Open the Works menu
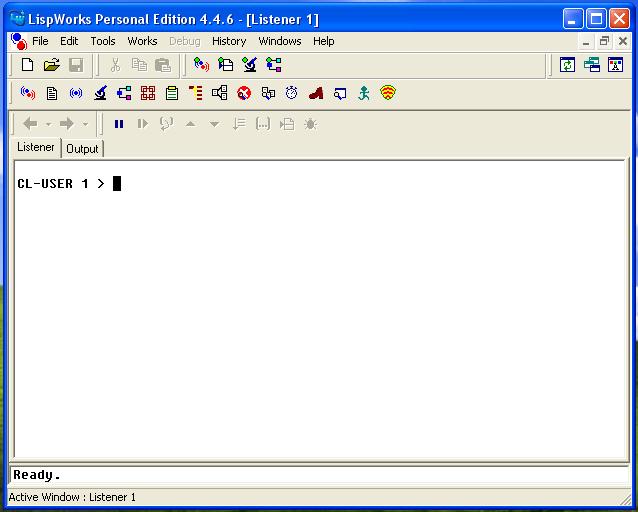This screenshot has width=638, height=512. pos(142,41)
